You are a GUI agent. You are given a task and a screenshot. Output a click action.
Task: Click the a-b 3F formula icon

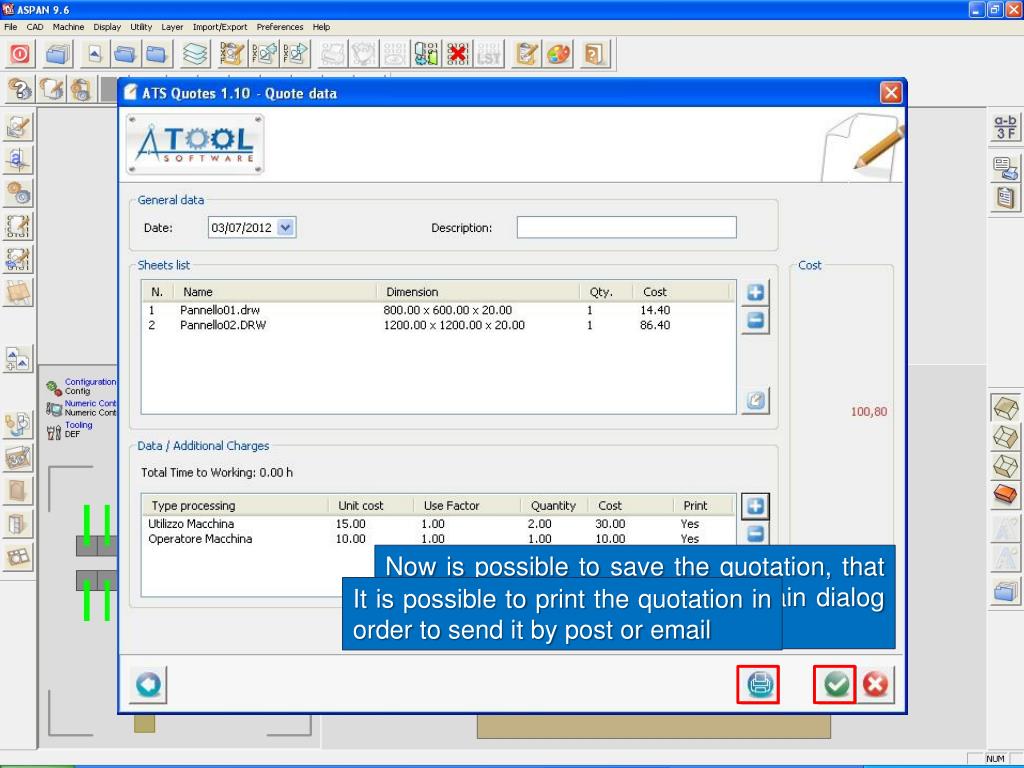click(x=1005, y=127)
